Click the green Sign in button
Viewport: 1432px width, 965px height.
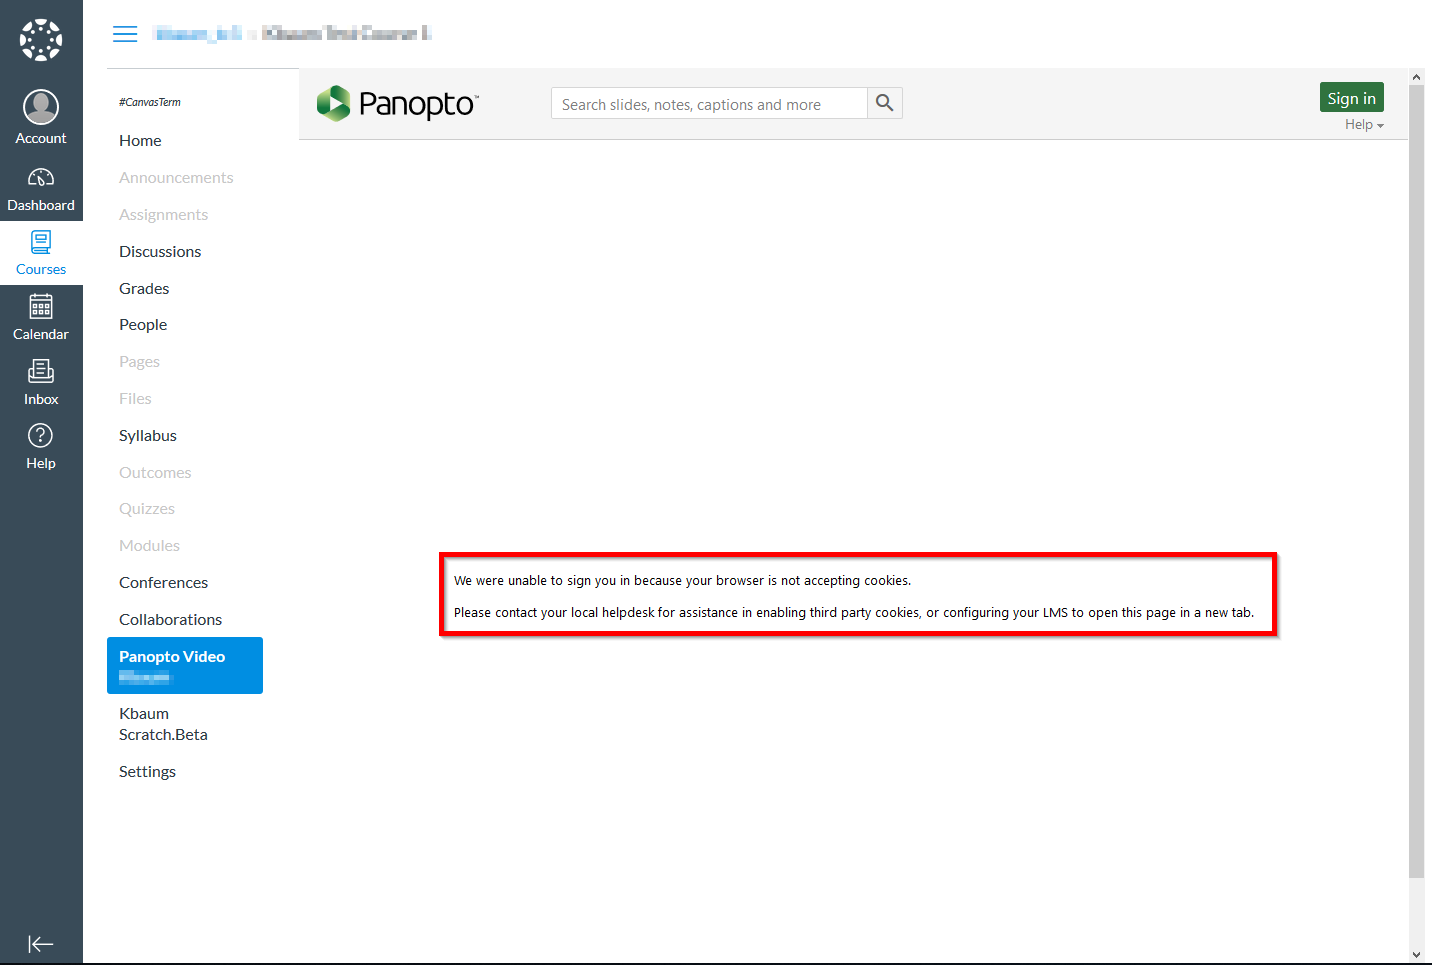click(1352, 97)
